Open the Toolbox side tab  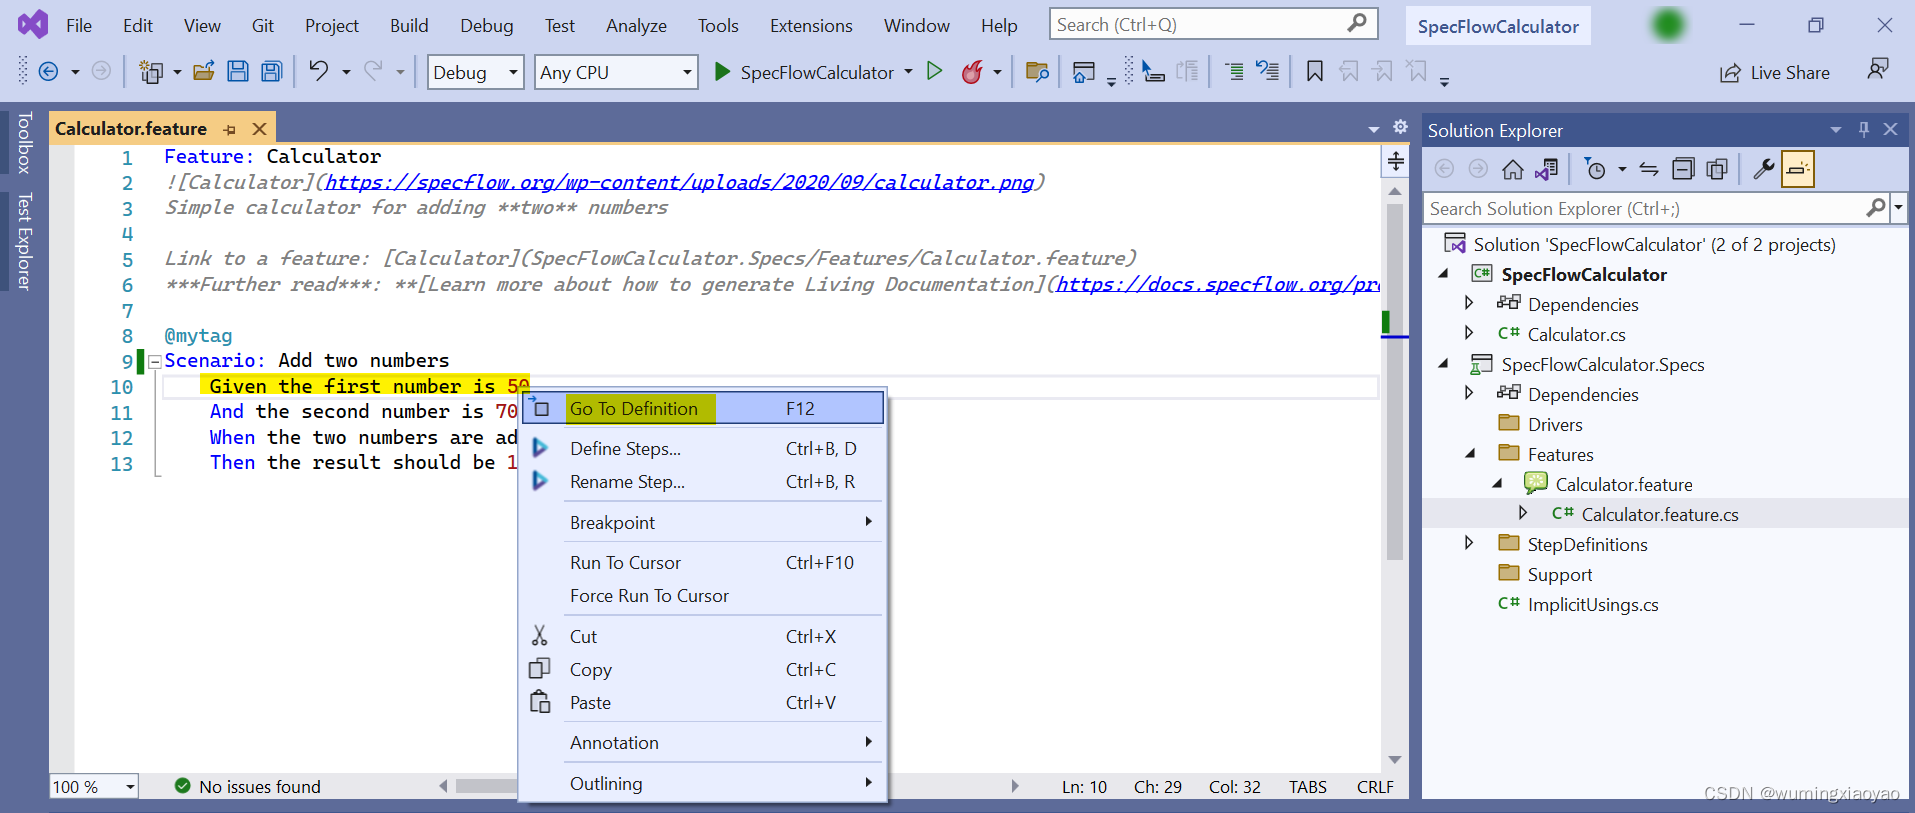tap(25, 142)
